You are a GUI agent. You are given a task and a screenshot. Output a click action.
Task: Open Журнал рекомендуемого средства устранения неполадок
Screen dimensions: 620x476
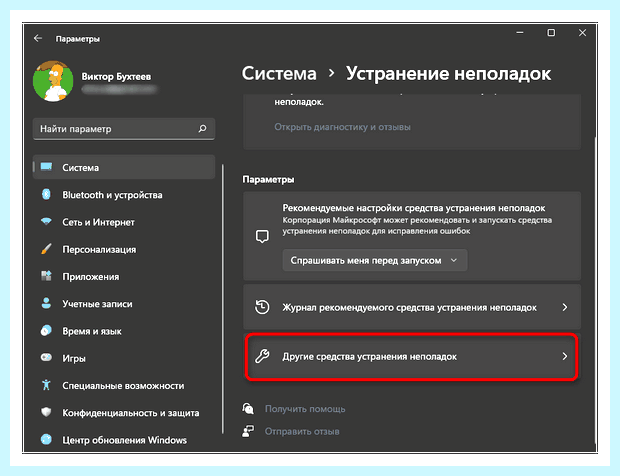point(412,307)
